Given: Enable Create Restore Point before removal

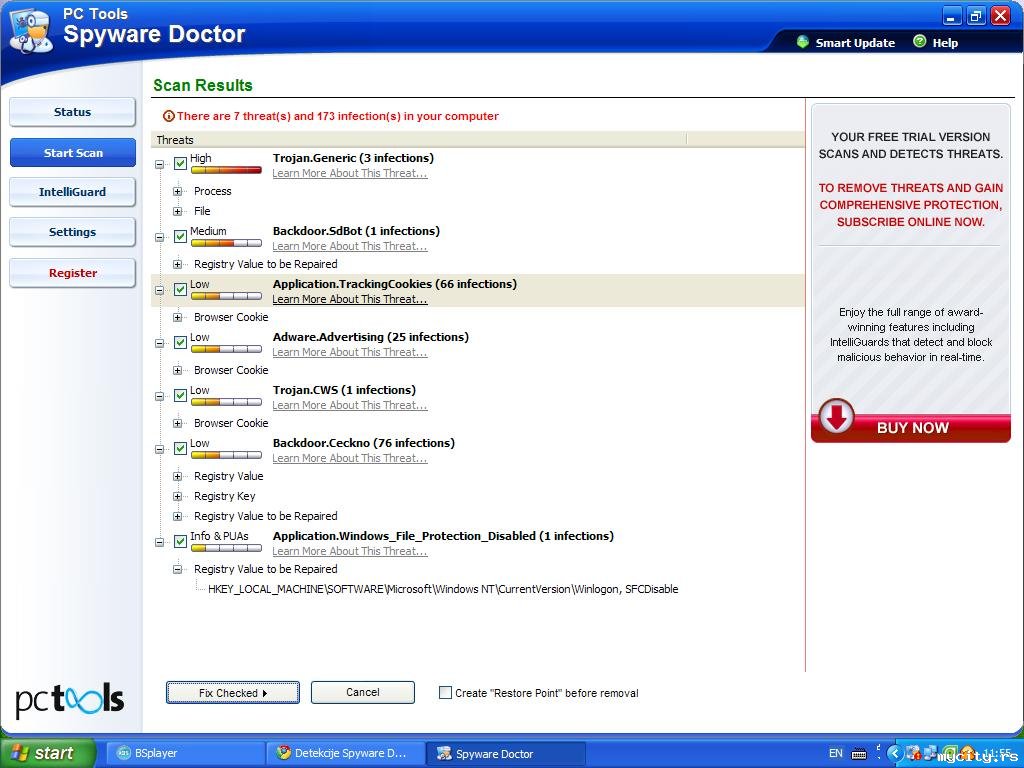Looking at the screenshot, I should click(445, 693).
